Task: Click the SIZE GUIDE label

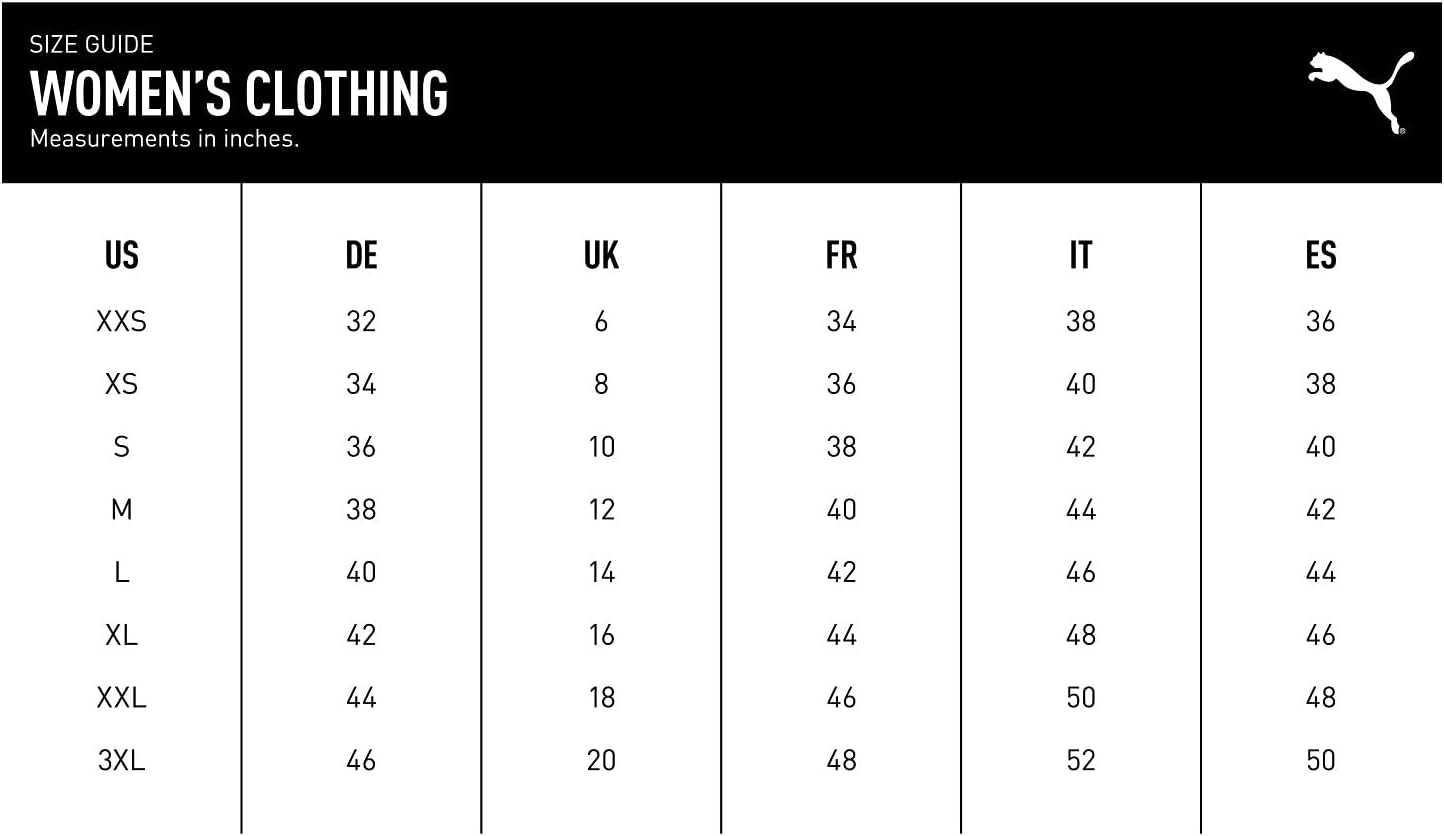Action: (91, 44)
